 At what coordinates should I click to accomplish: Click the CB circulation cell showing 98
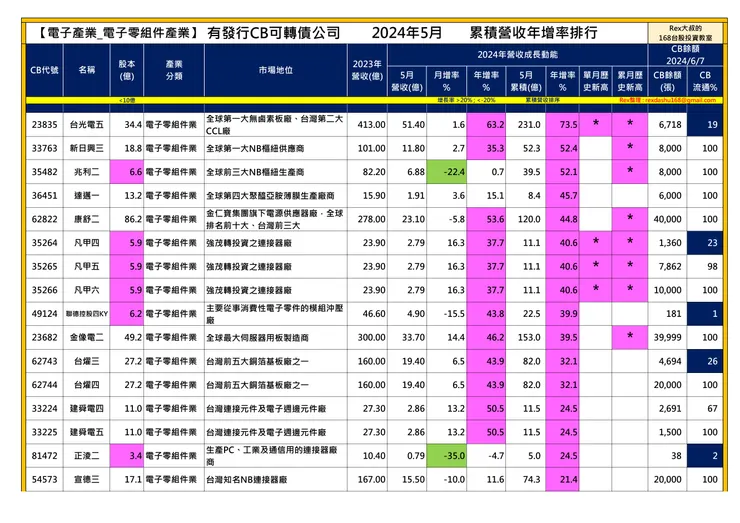(705, 266)
